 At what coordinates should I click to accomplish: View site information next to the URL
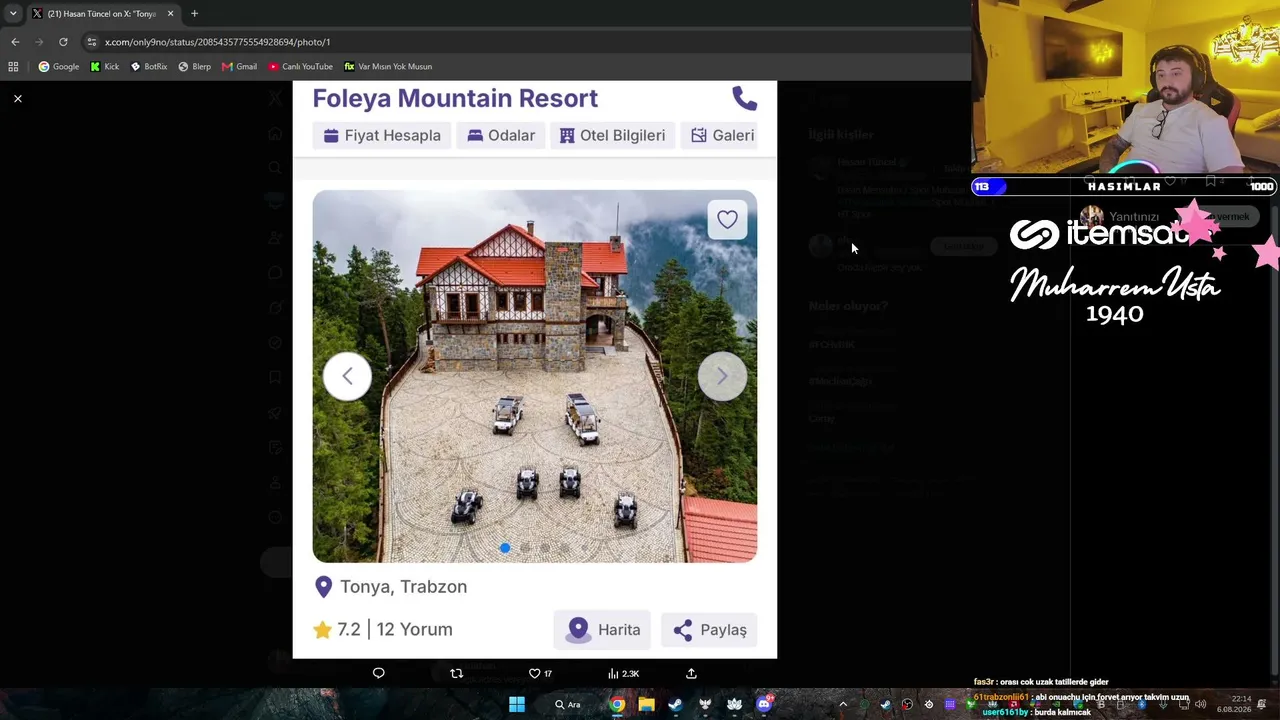click(92, 42)
